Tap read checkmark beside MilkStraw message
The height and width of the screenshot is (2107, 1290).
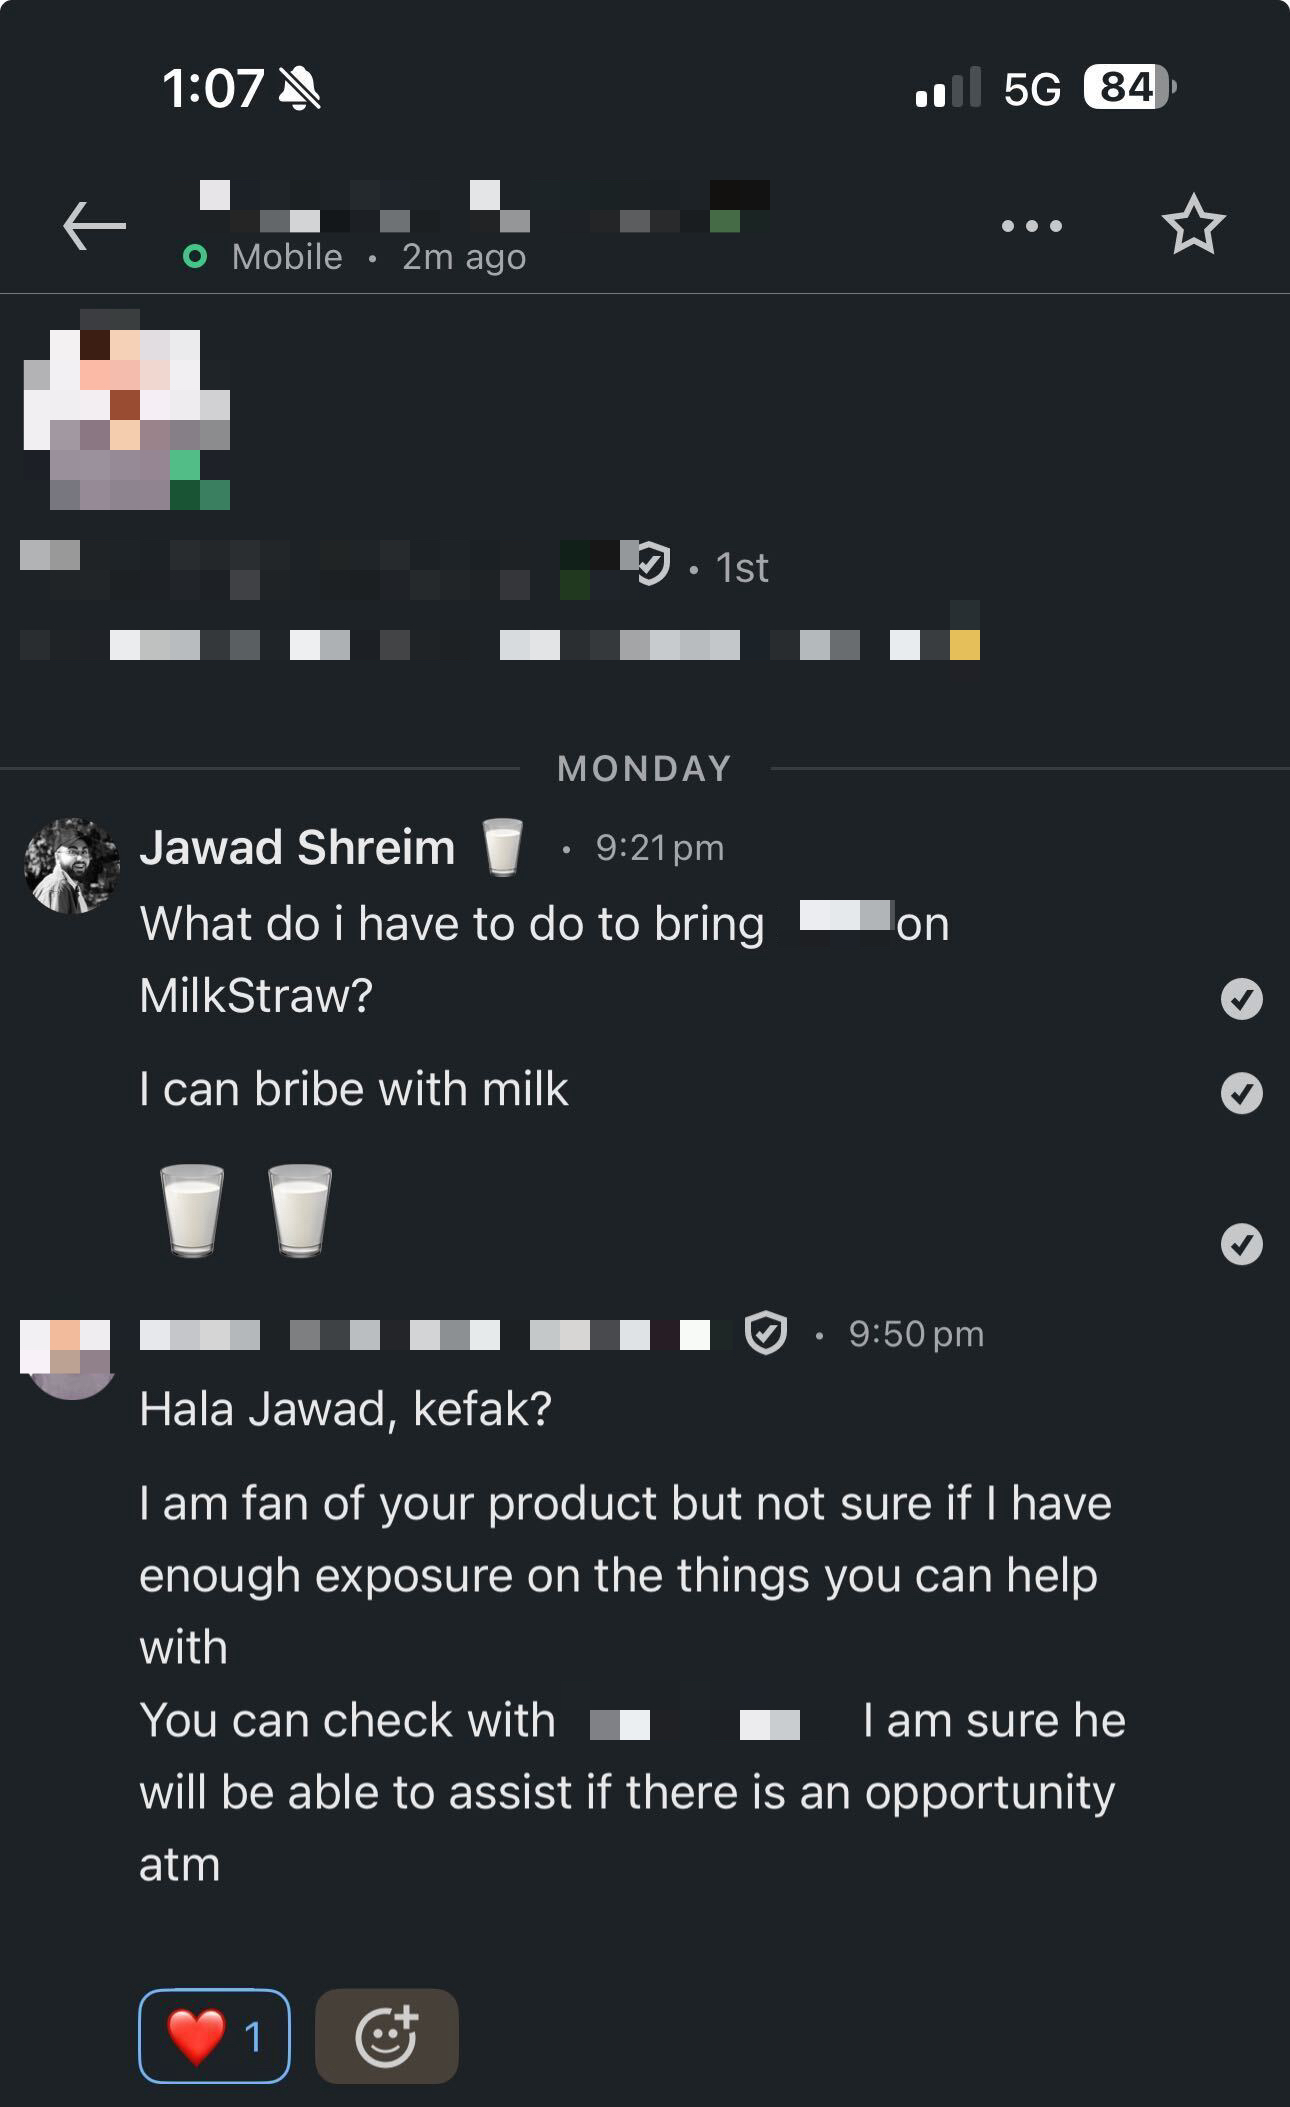click(1241, 998)
